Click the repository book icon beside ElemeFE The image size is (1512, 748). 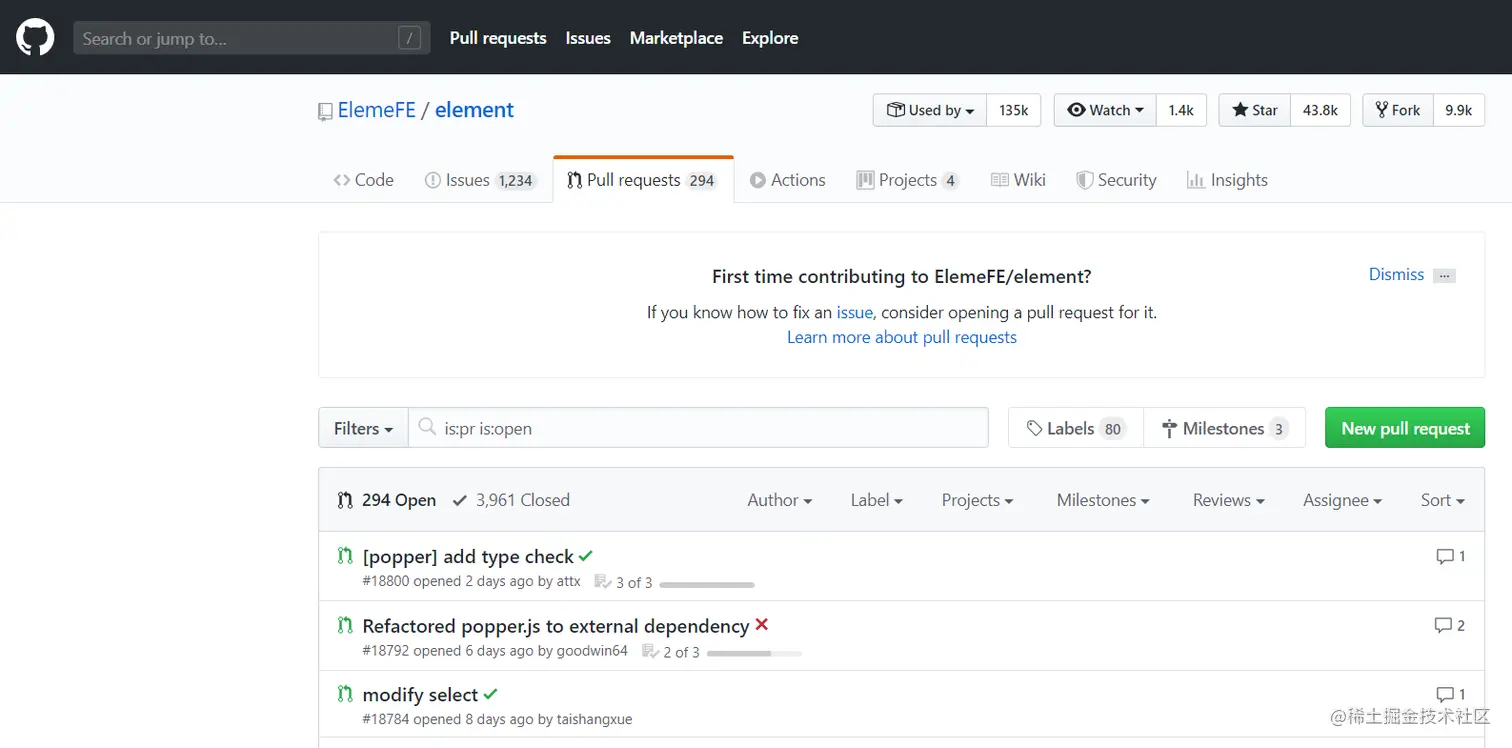[x=325, y=112]
